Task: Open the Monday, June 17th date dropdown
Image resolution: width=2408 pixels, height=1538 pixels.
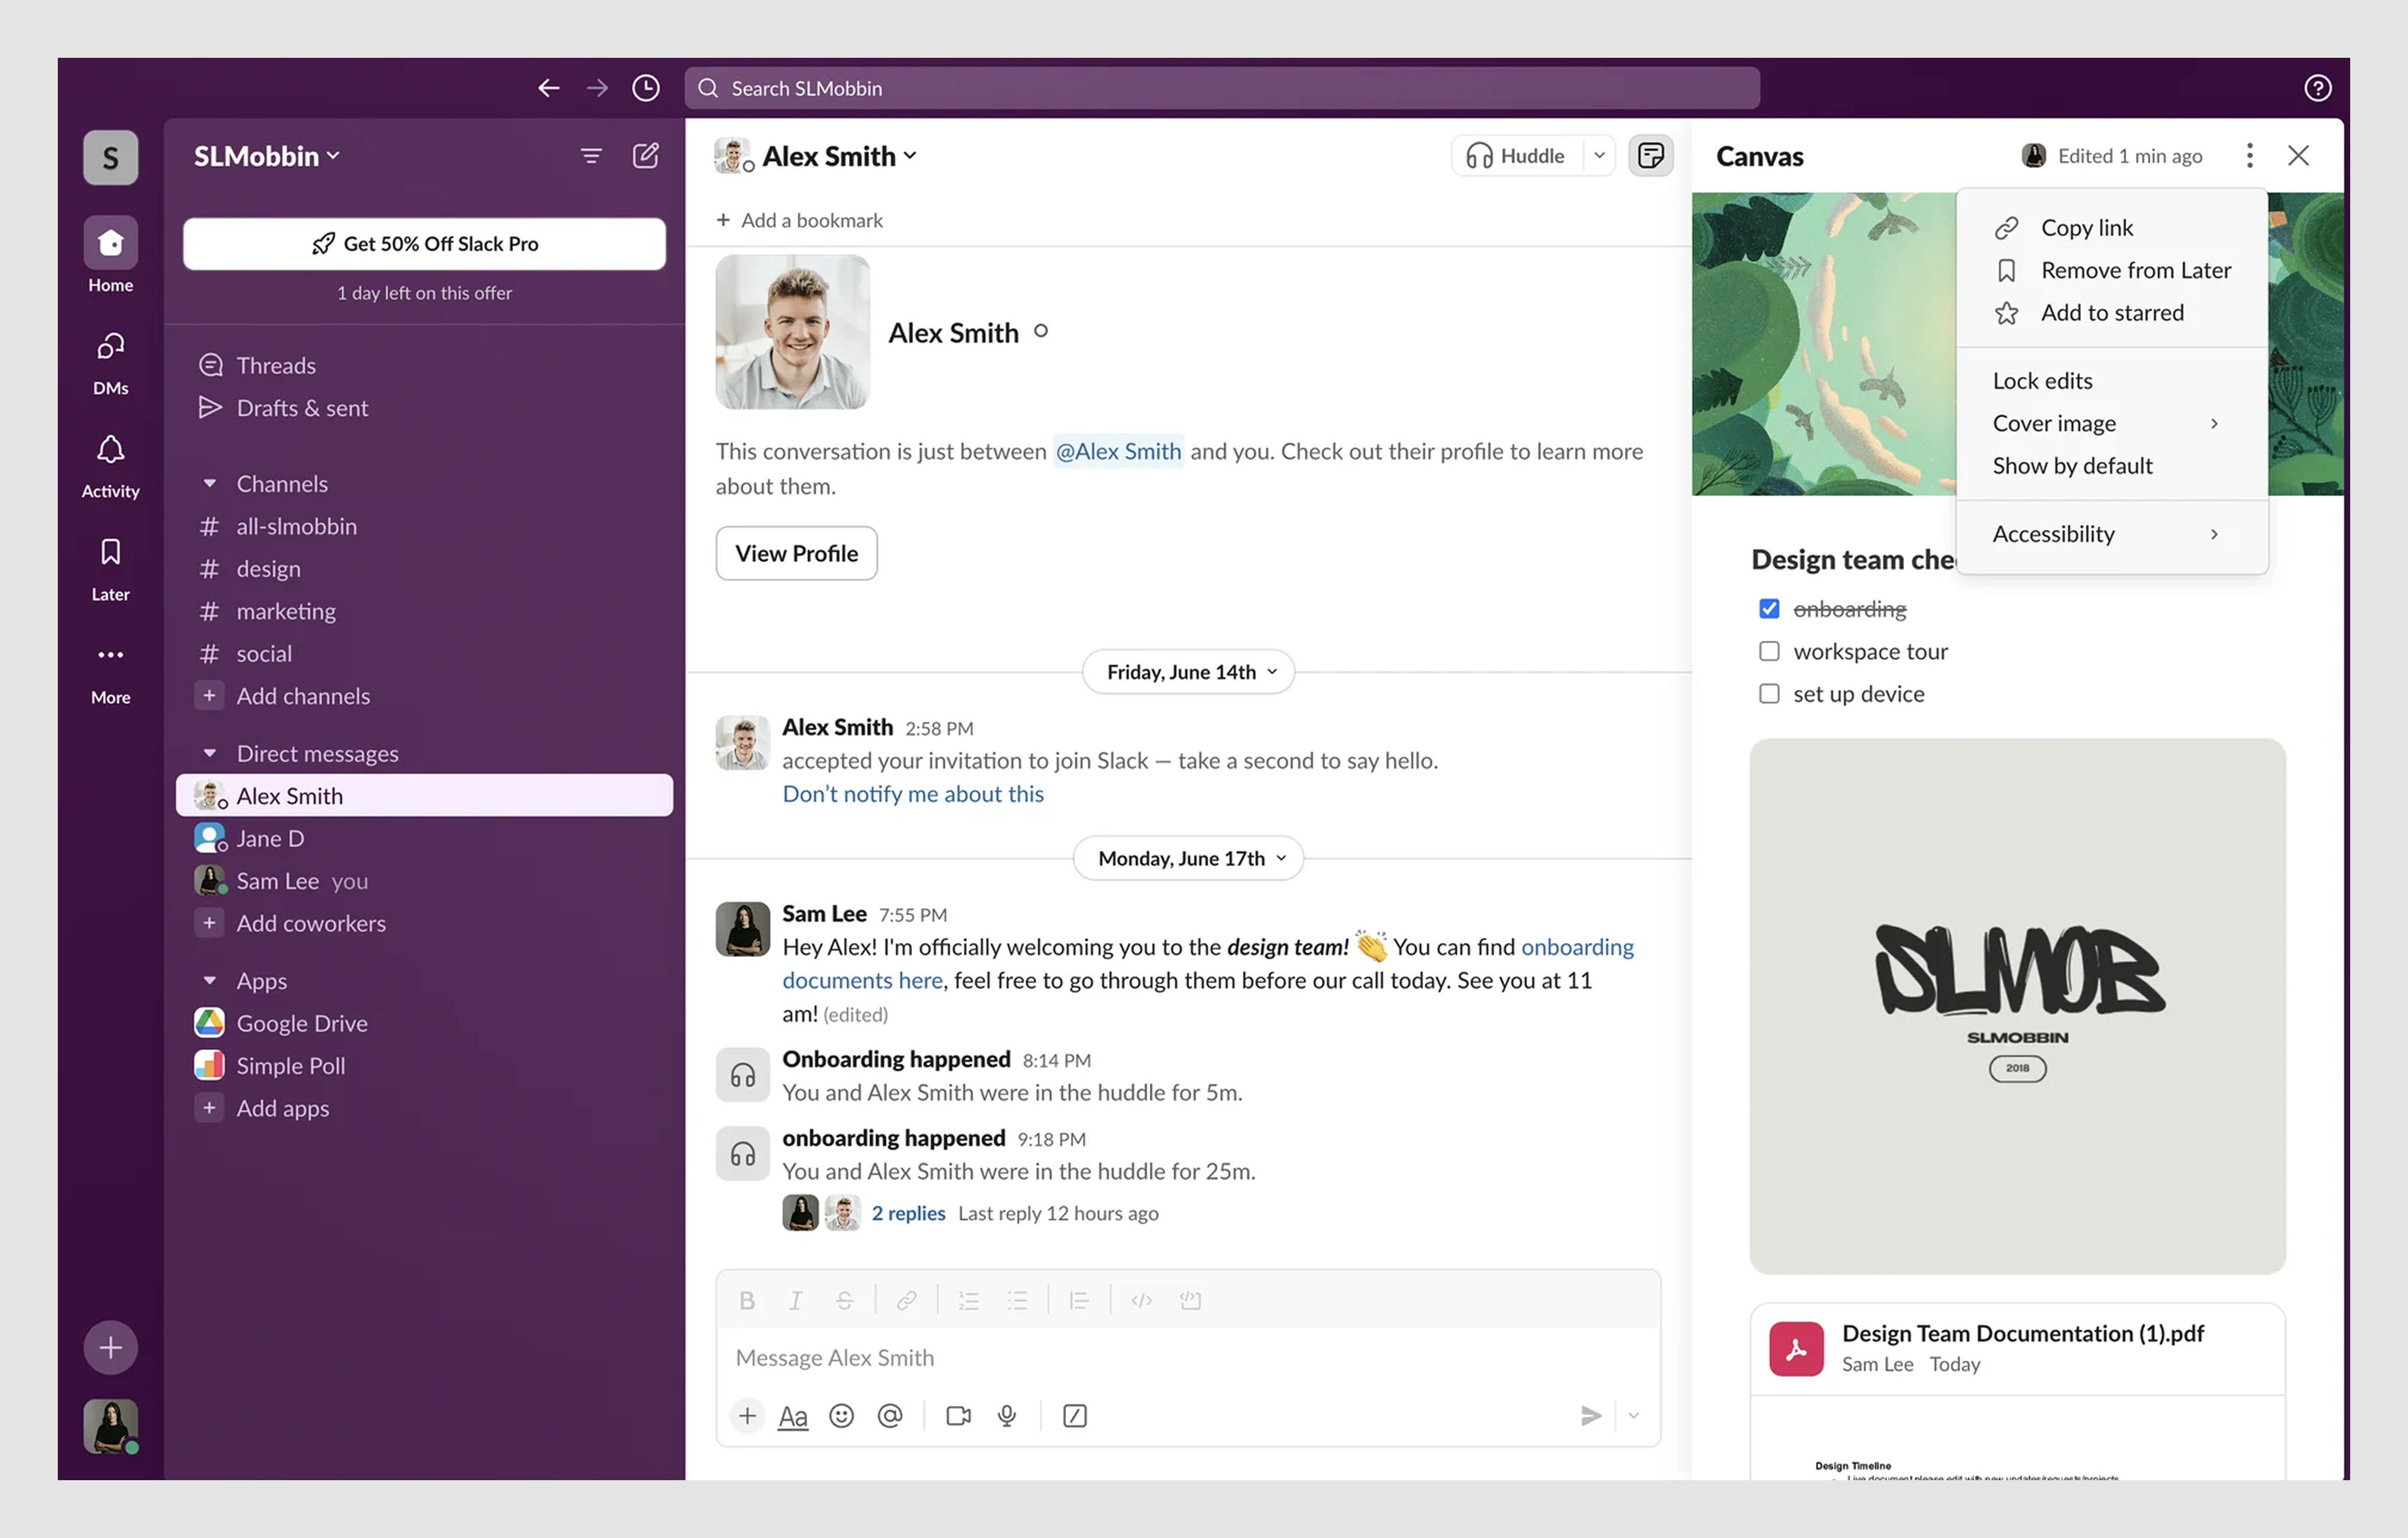Action: tap(1188, 858)
